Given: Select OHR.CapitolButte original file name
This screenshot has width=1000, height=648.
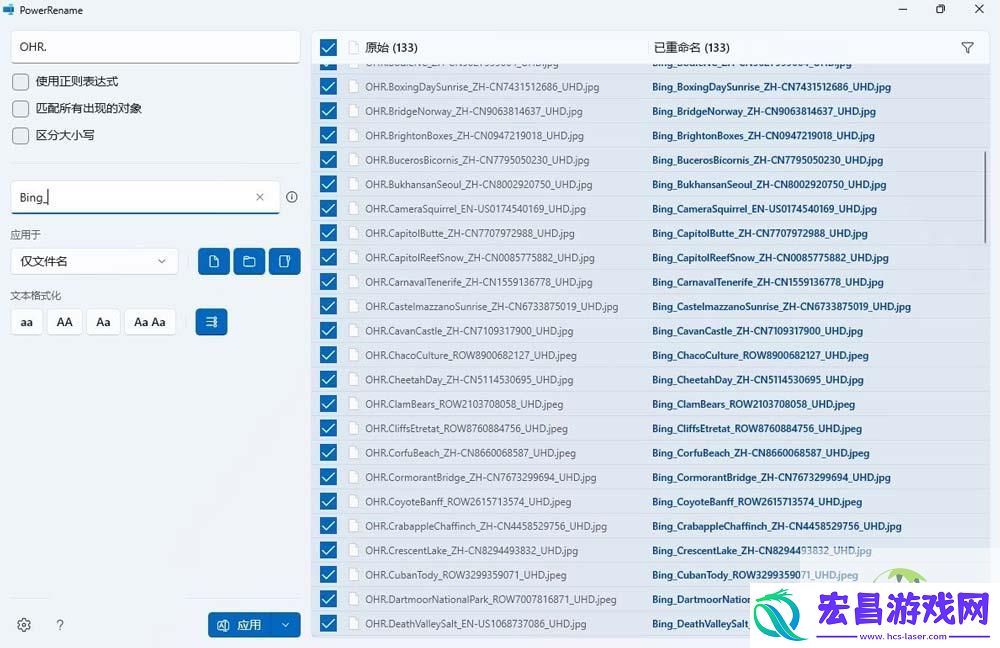Looking at the screenshot, I should [469, 233].
